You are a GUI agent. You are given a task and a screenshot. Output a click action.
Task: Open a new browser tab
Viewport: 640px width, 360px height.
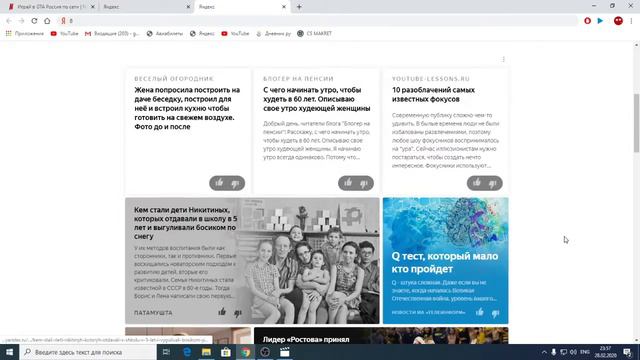pyautogui.click(x=299, y=7)
